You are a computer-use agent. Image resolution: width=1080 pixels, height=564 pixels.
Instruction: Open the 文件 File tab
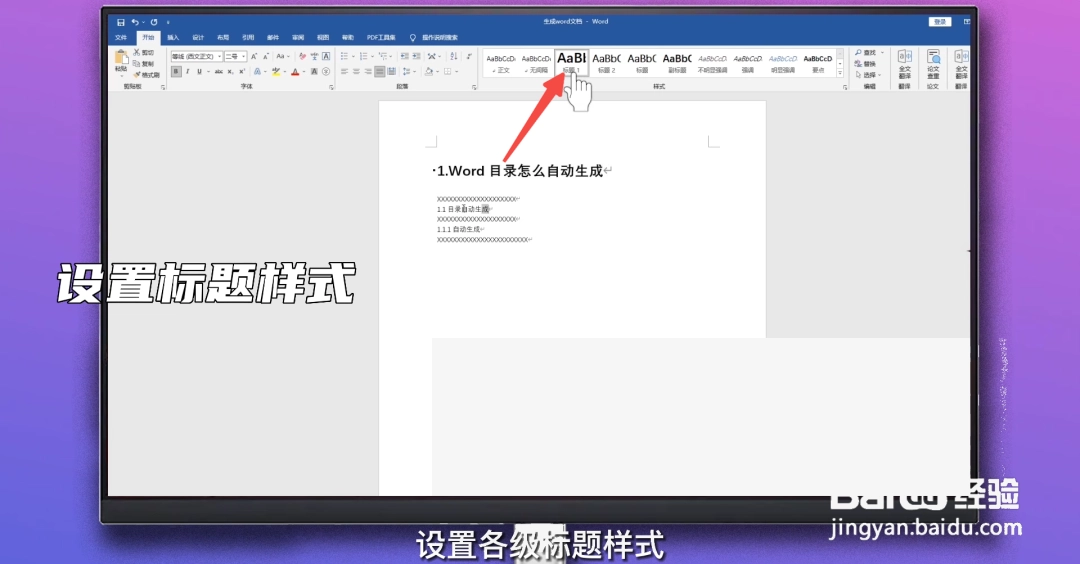[x=121, y=38]
